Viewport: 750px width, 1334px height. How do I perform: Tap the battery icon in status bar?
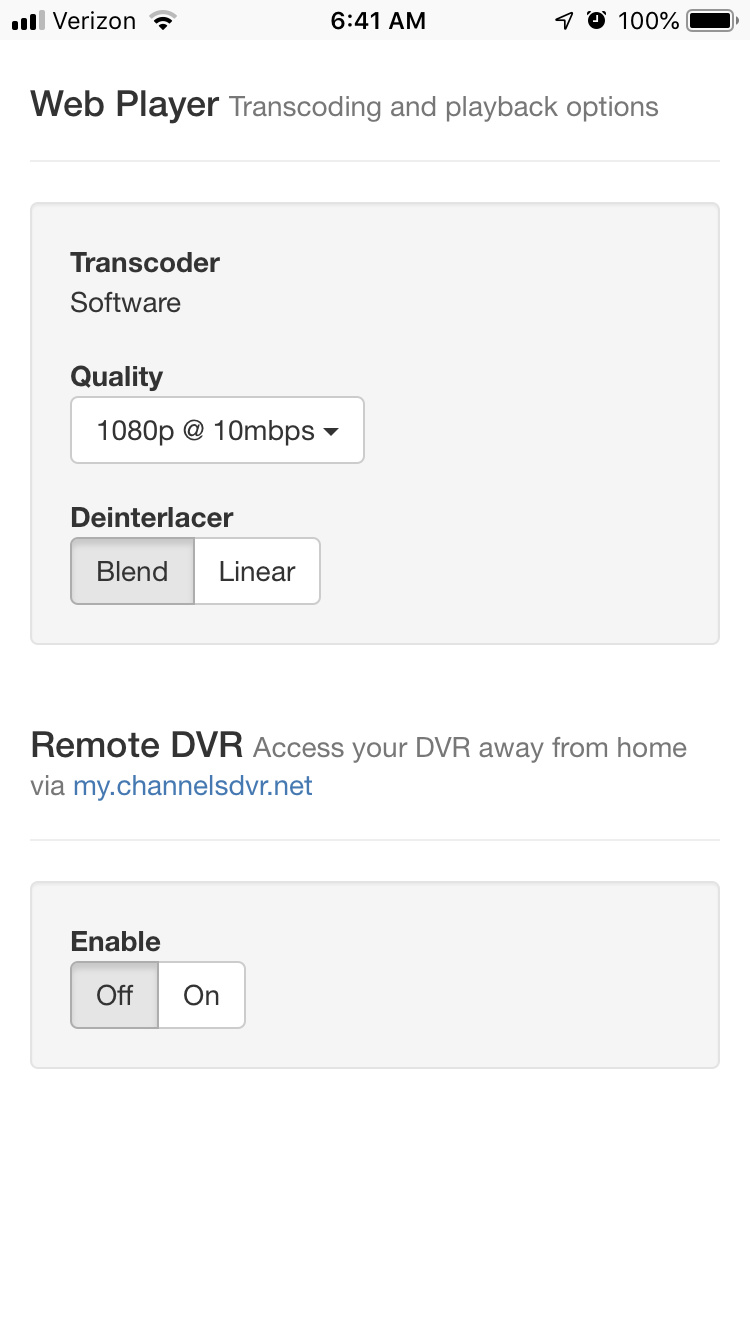710,21
